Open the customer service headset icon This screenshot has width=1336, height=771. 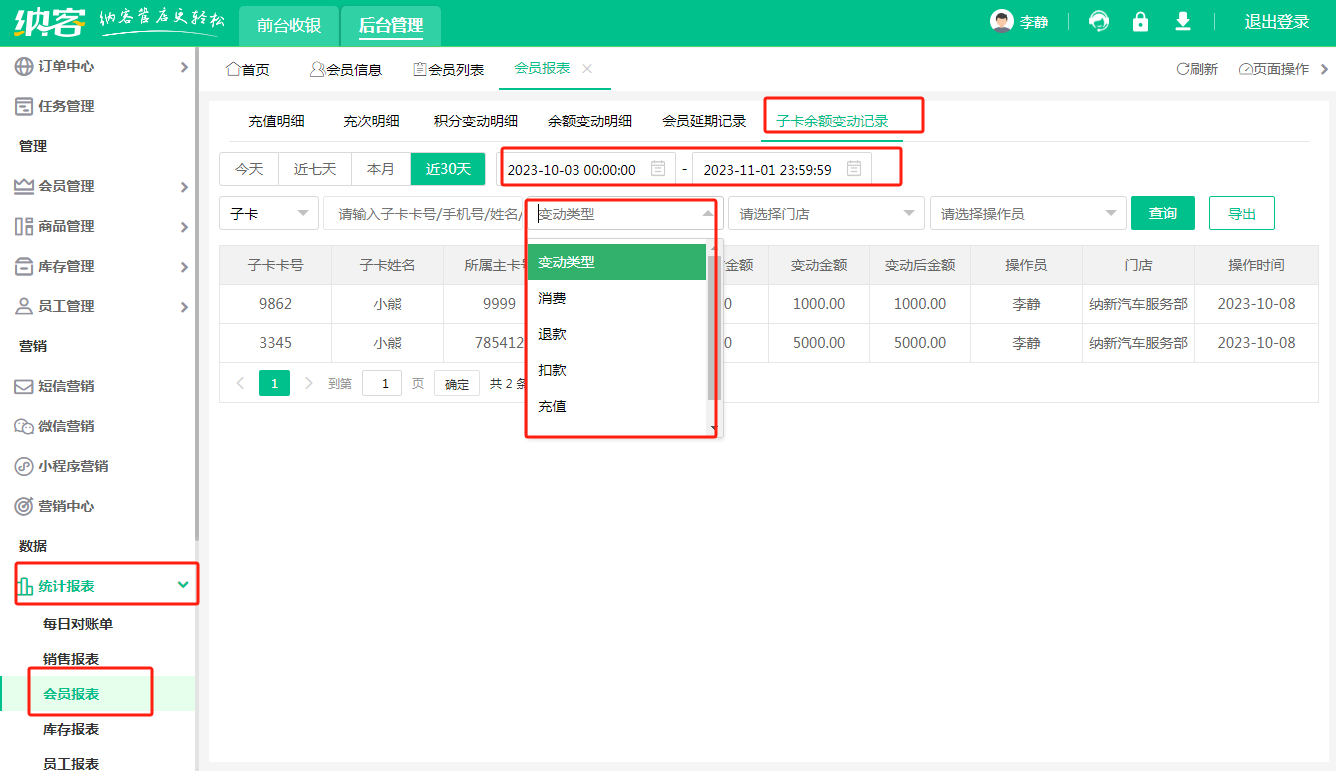(1098, 20)
